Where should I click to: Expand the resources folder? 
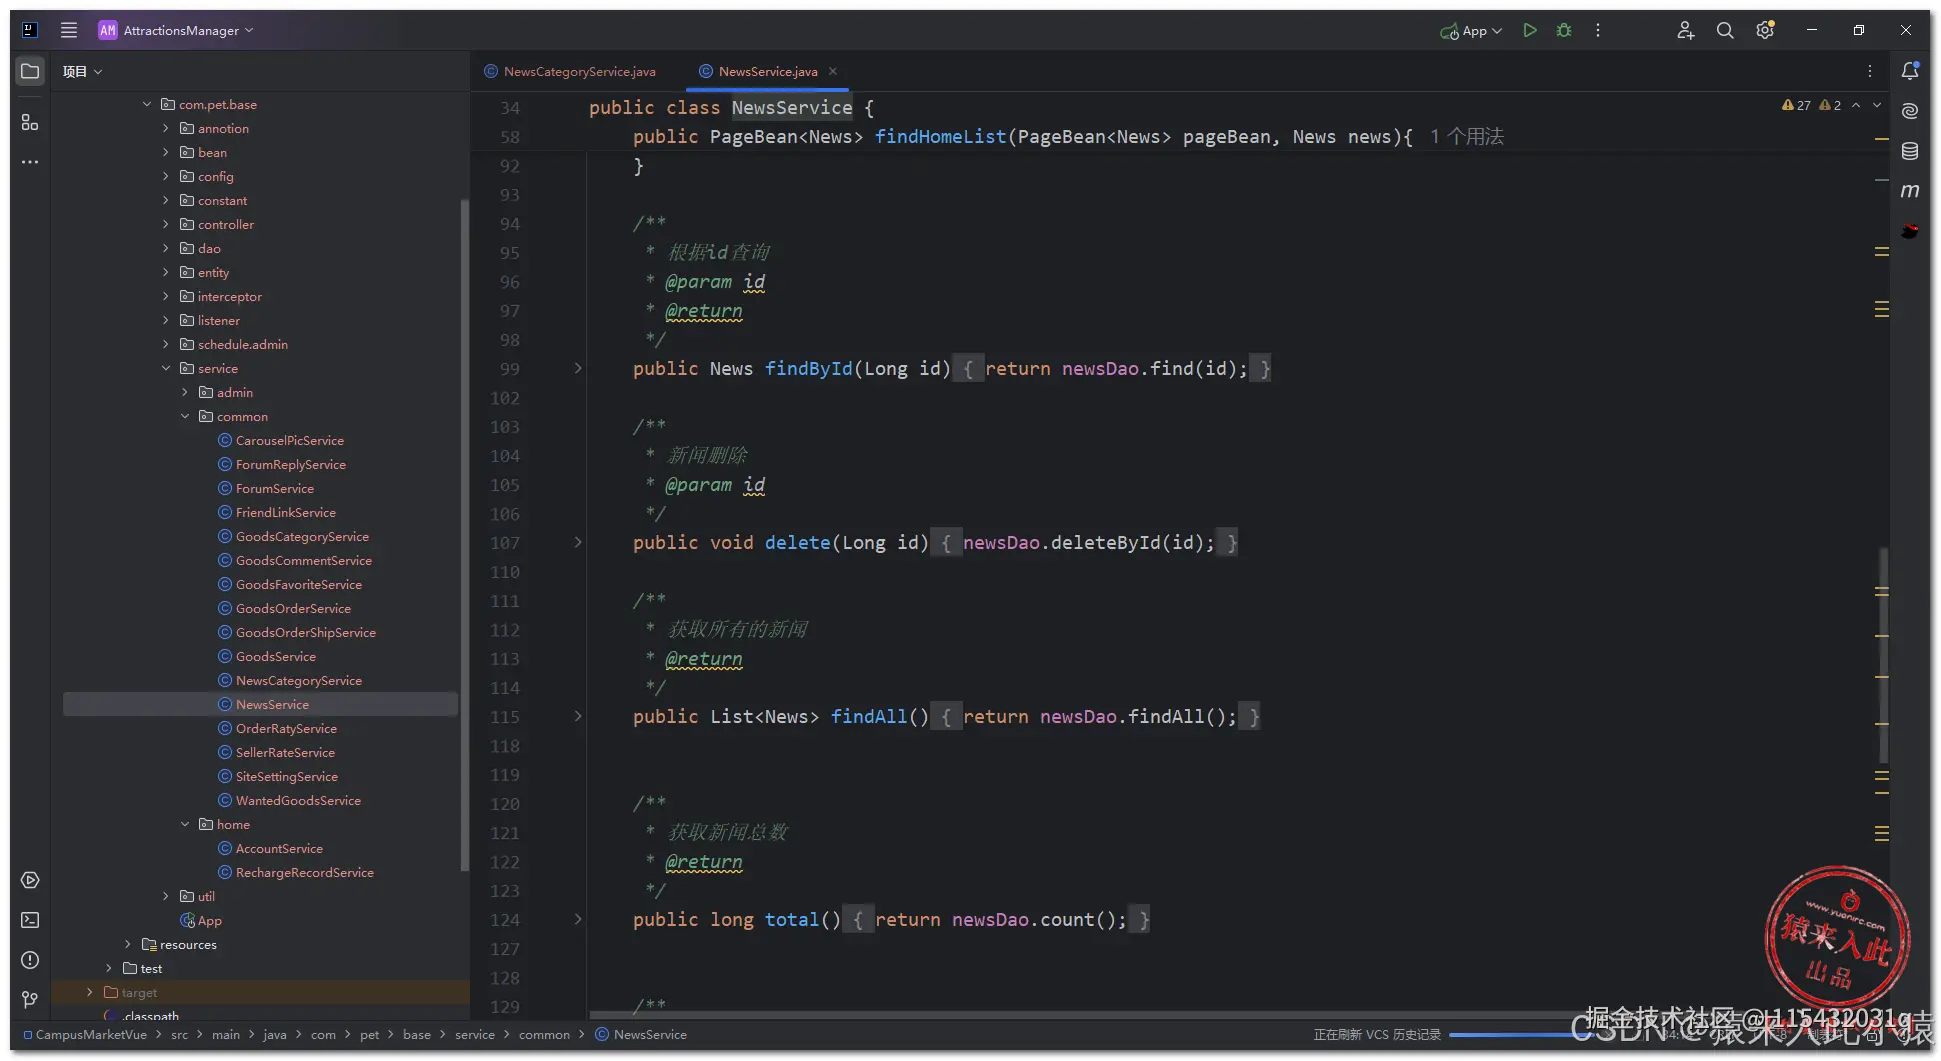click(x=128, y=944)
